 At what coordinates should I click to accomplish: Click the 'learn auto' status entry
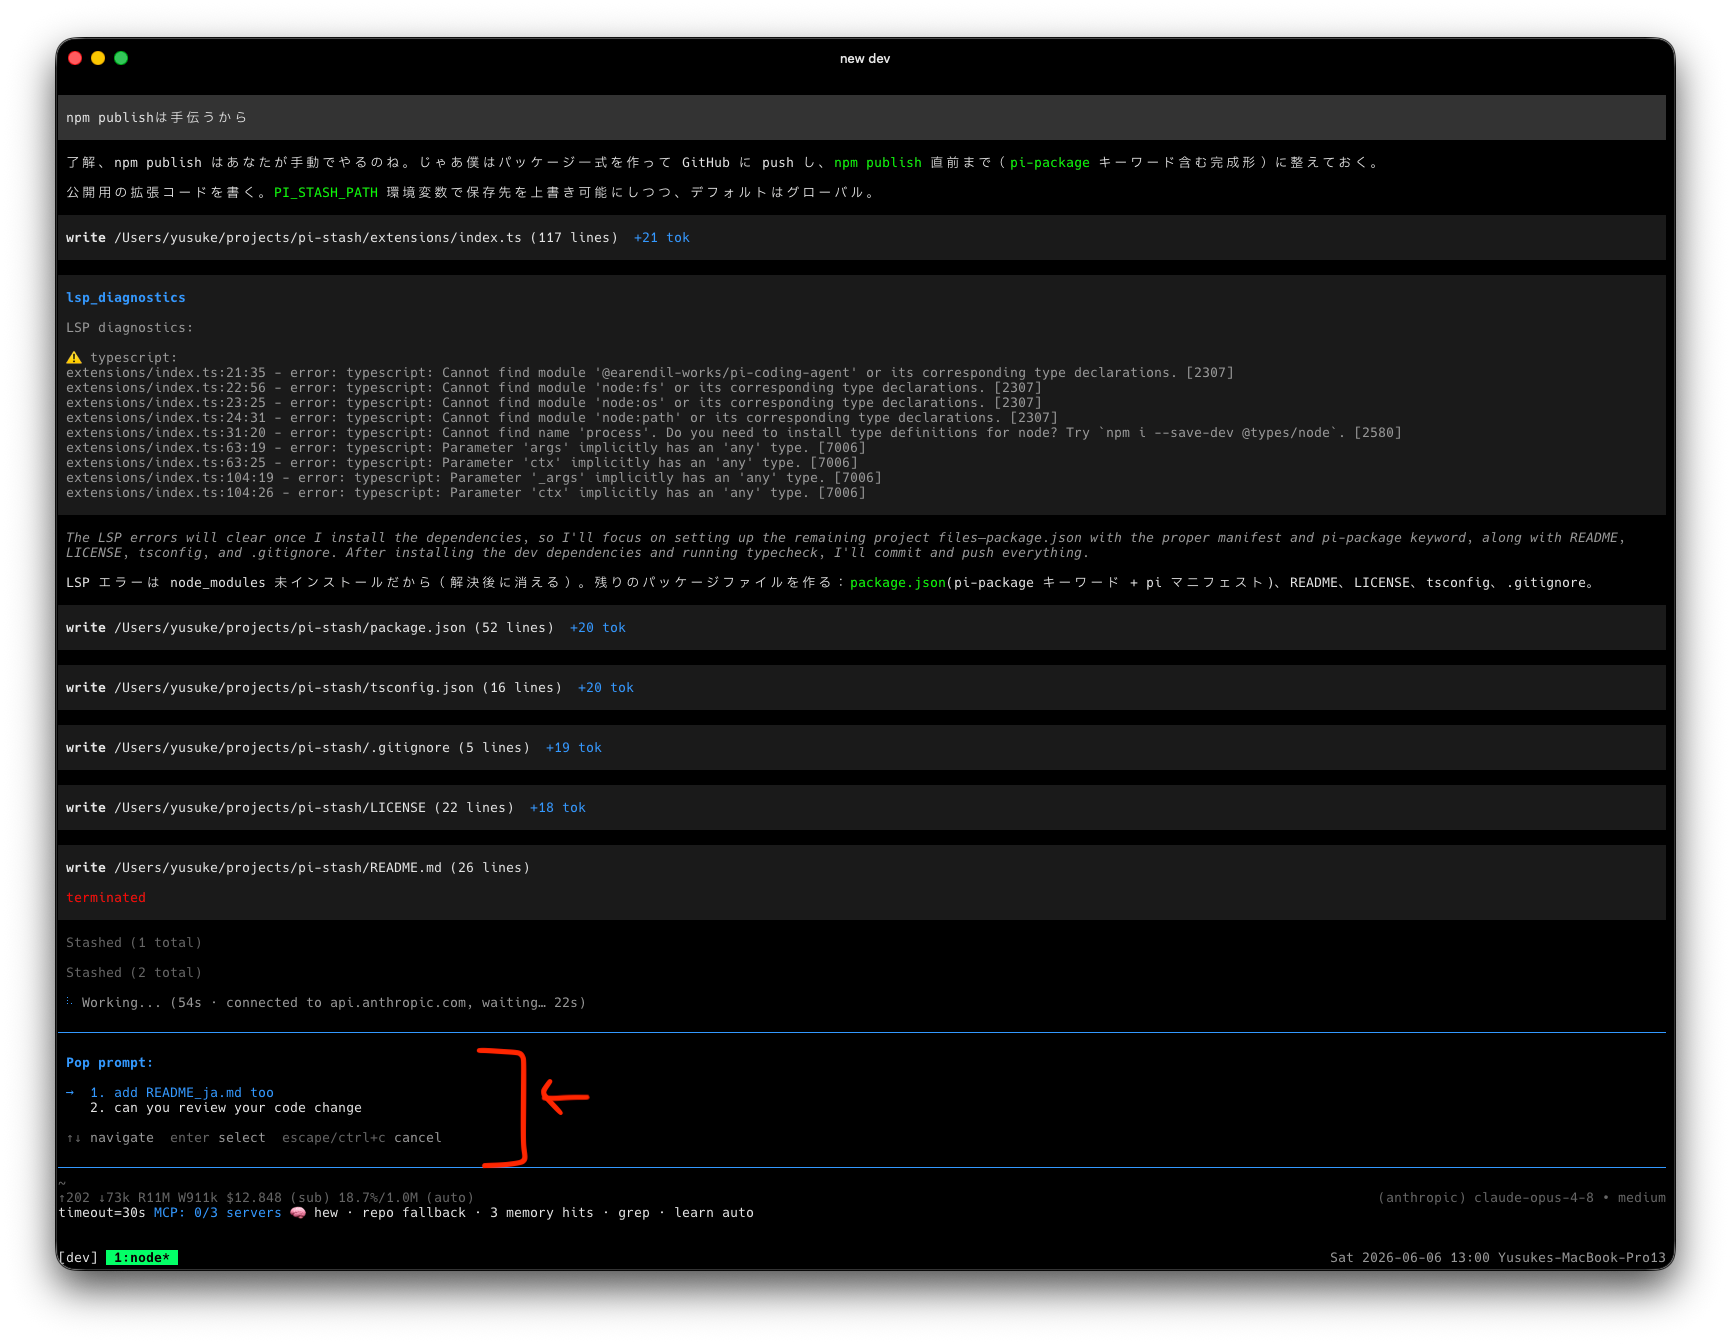click(x=714, y=1212)
